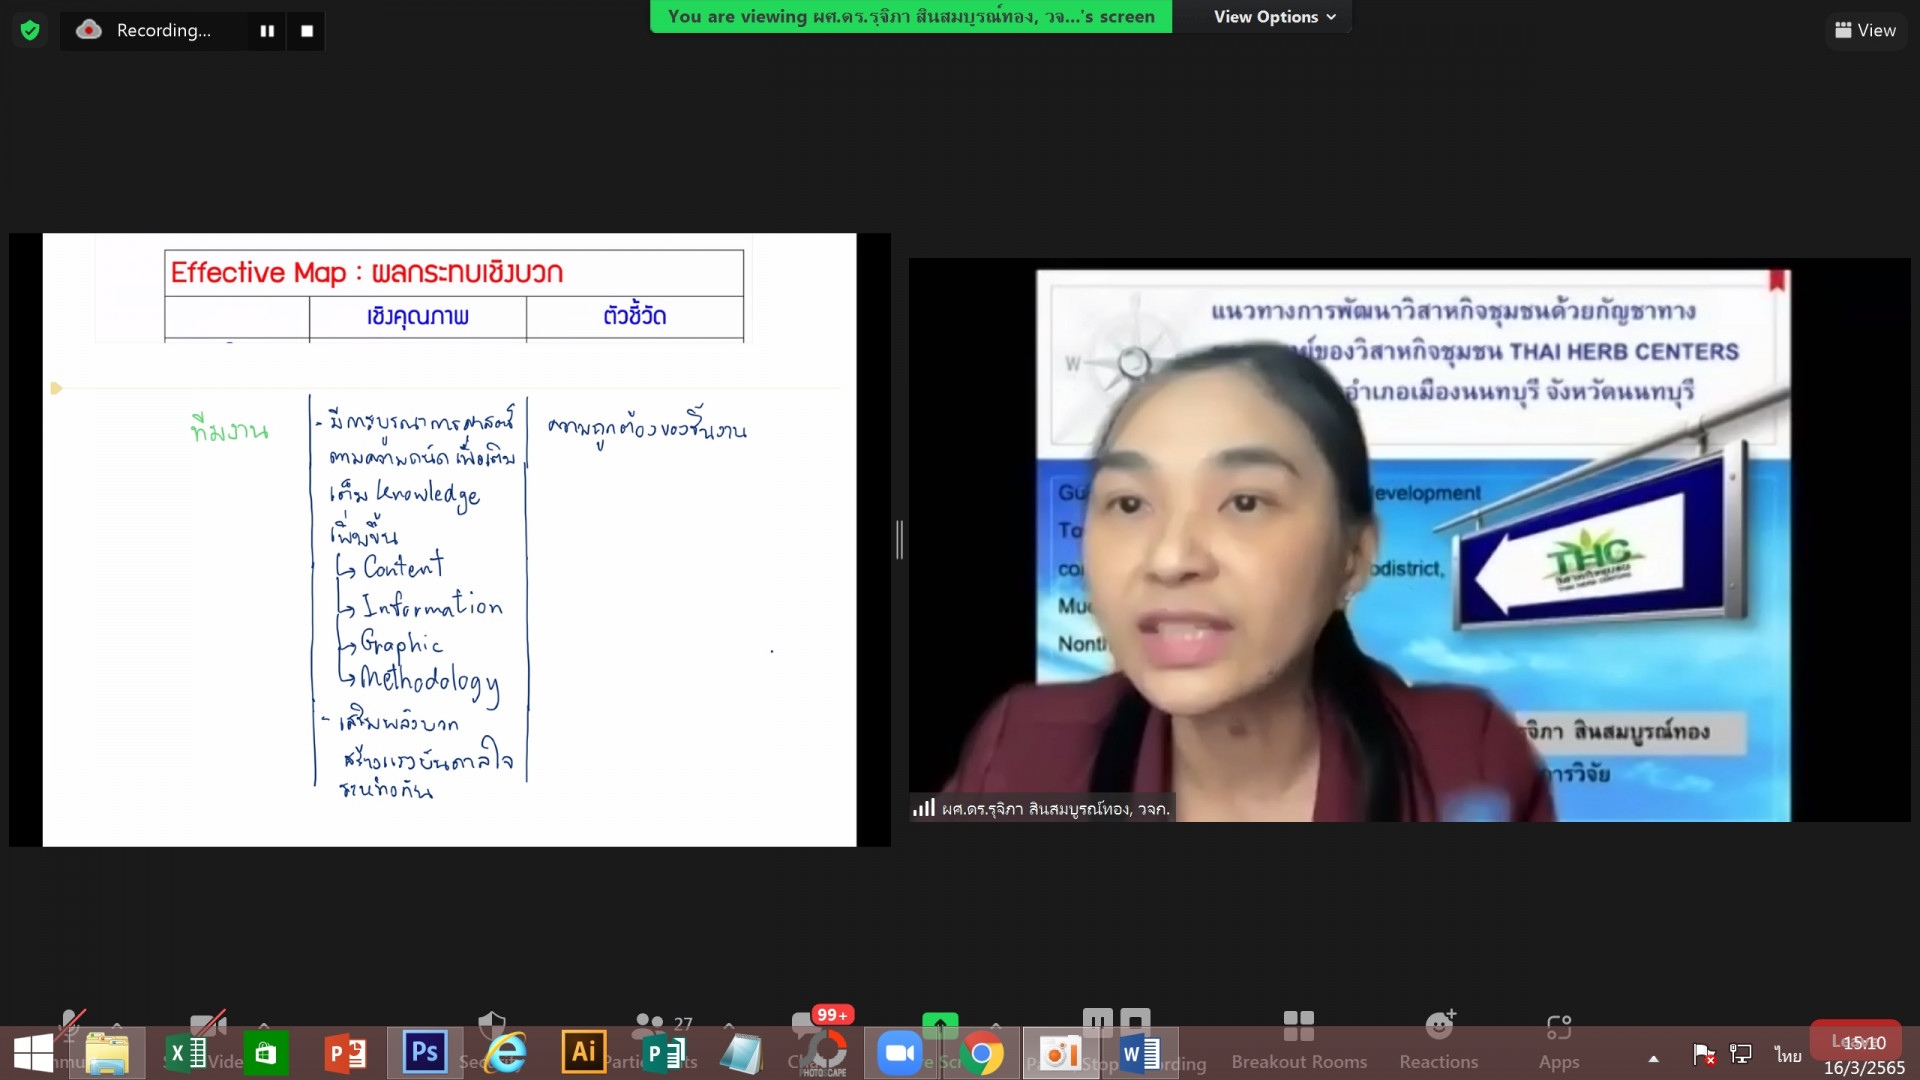Open the Windows Store taskbar icon
This screenshot has width=1920, height=1080.
click(x=265, y=1054)
